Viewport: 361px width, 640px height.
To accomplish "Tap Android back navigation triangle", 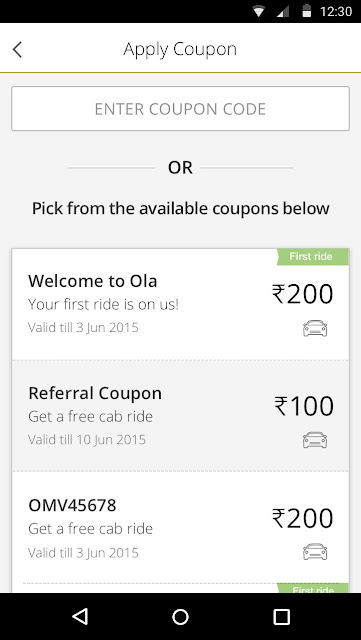I will pos(80,617).
